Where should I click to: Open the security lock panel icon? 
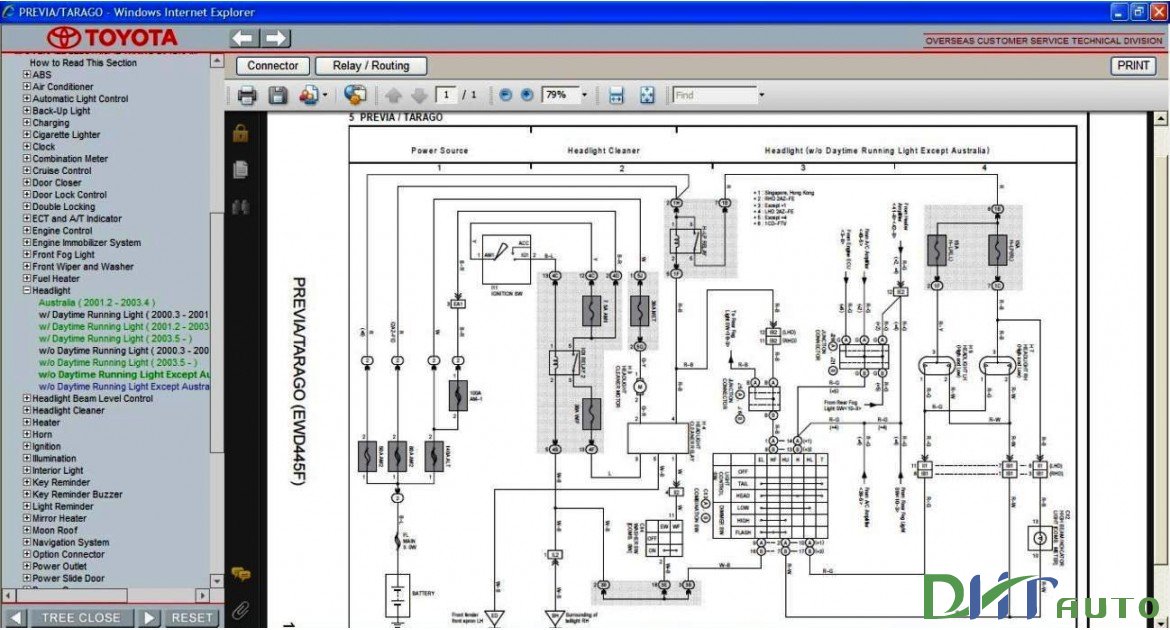(x=240, y=134)
